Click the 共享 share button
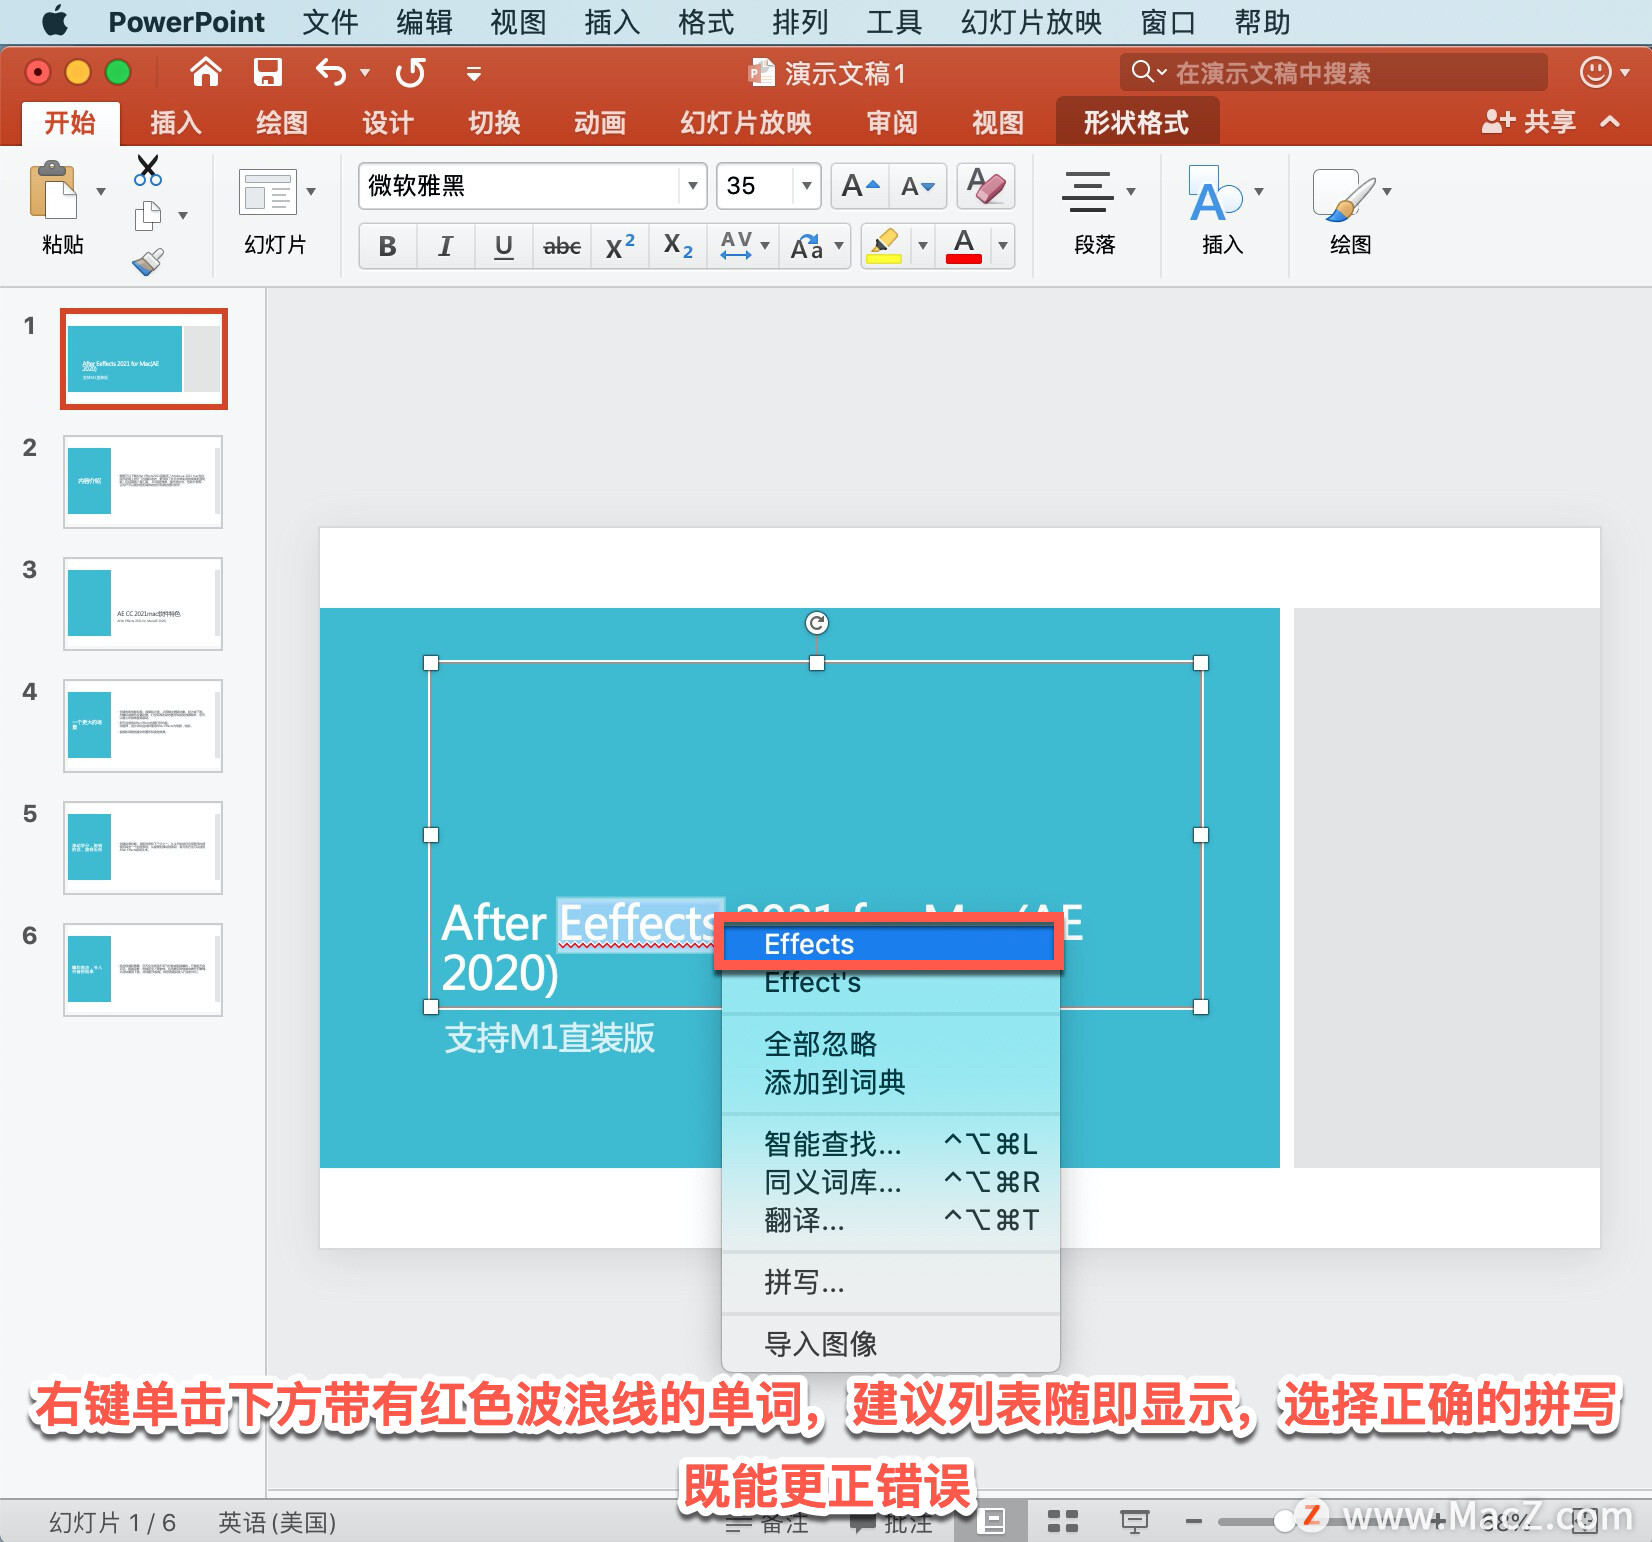The width and height of the screenshot is (1652, 1542). [x=1529, y=122]
